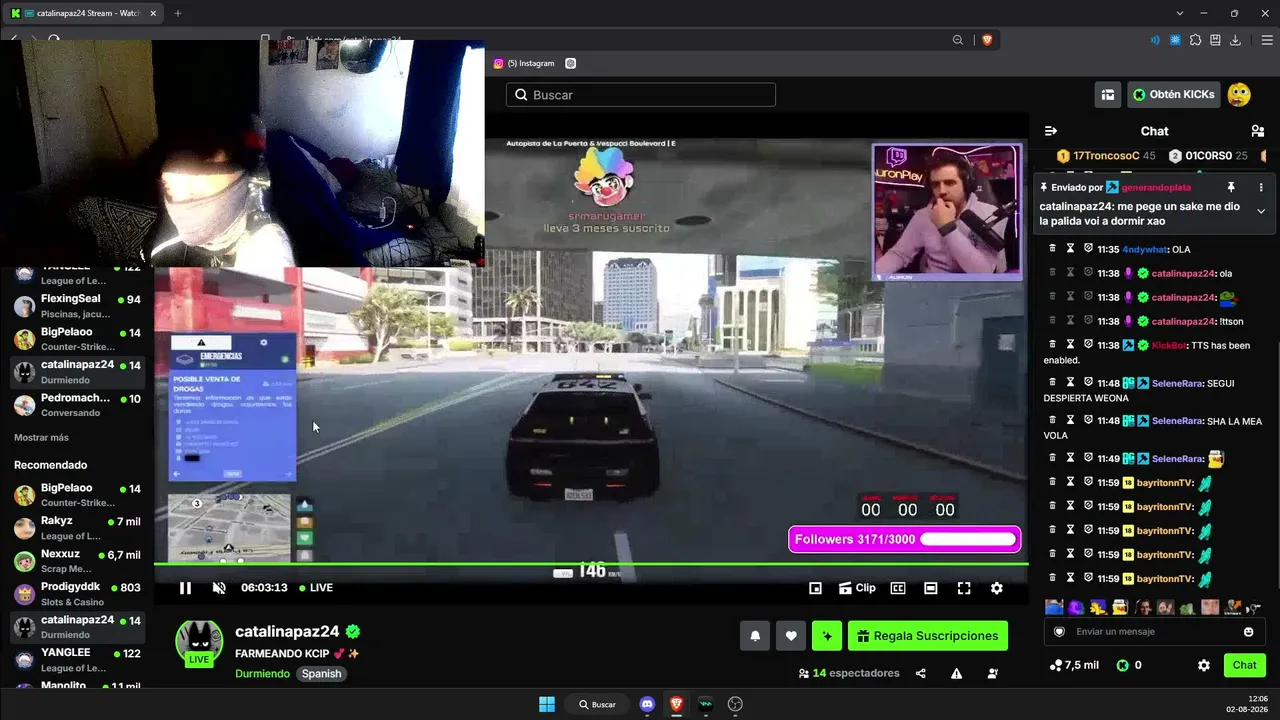Click the green sparkle subscribe button
Screen dimensions: 1280x720
point(827,636)
